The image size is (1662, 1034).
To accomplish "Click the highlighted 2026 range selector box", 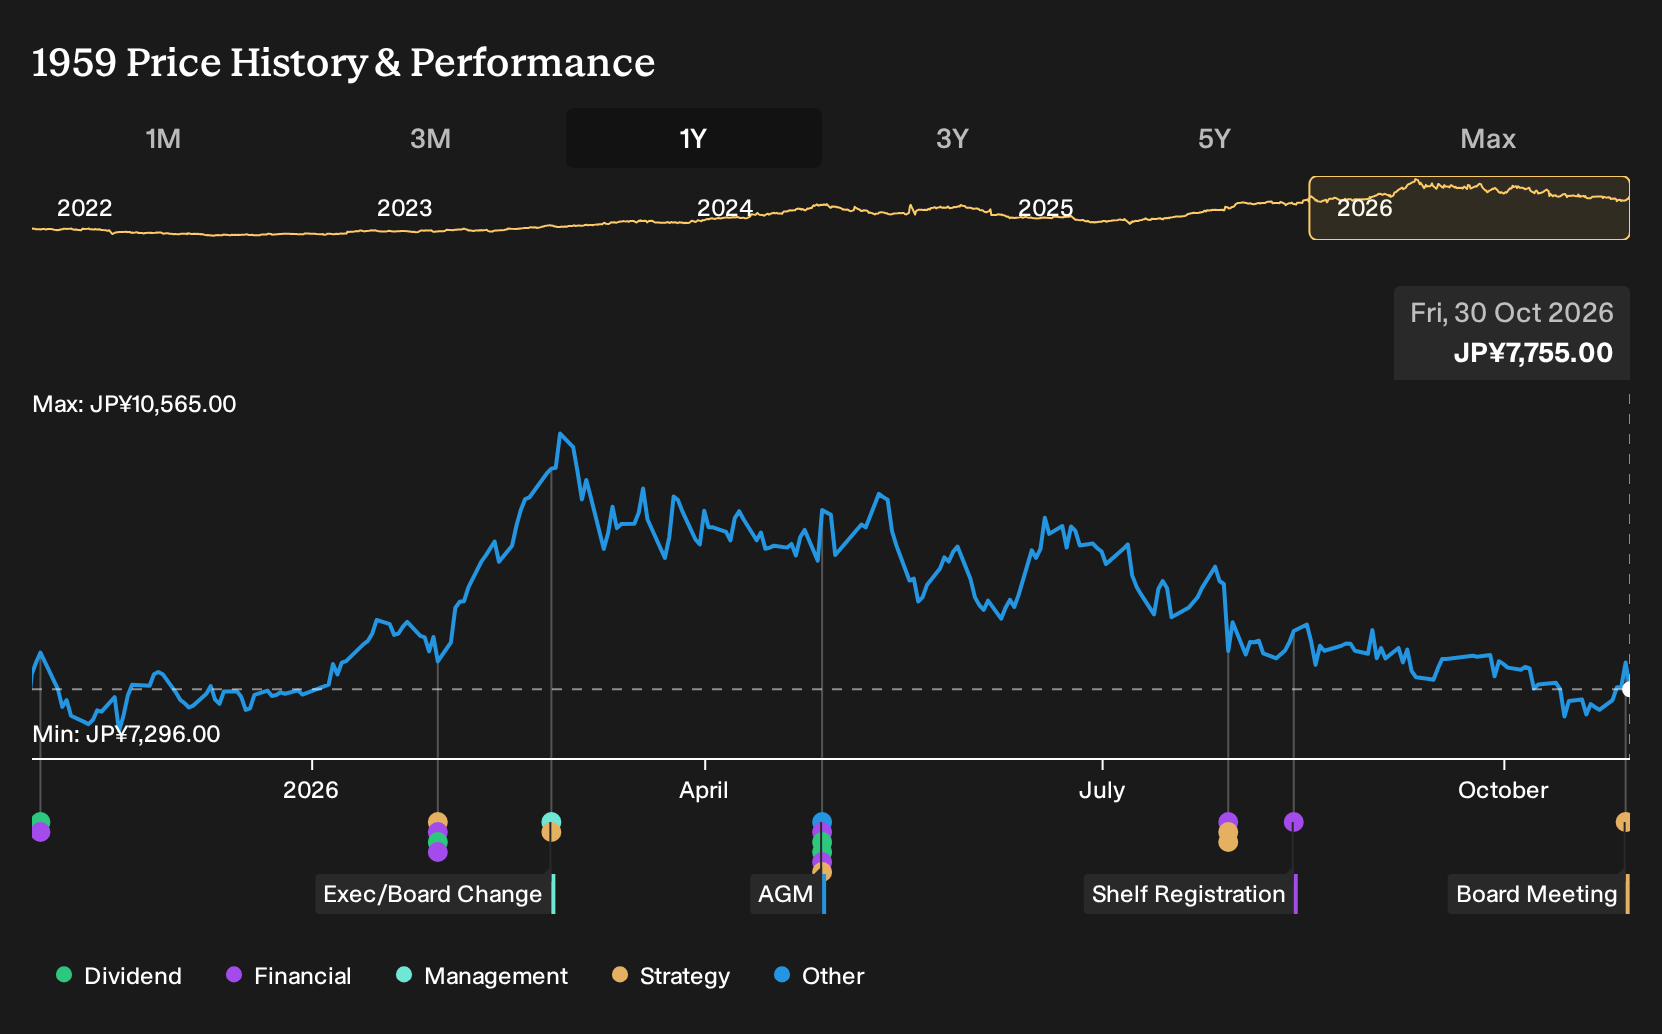I will pyautogui.click(x=1469, y=208).
